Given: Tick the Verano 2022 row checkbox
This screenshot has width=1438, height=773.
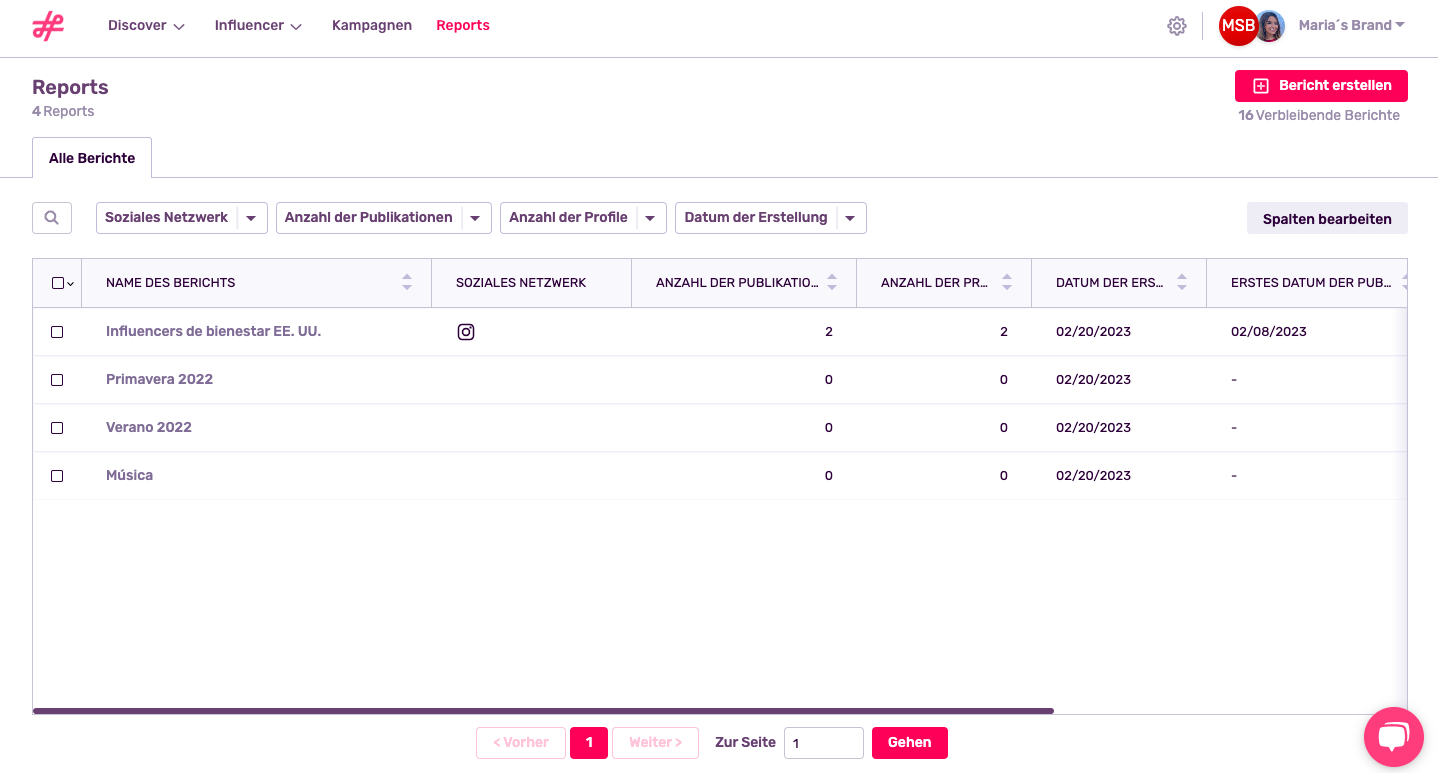Looking at the screenshot, I should tap(57, 428).
